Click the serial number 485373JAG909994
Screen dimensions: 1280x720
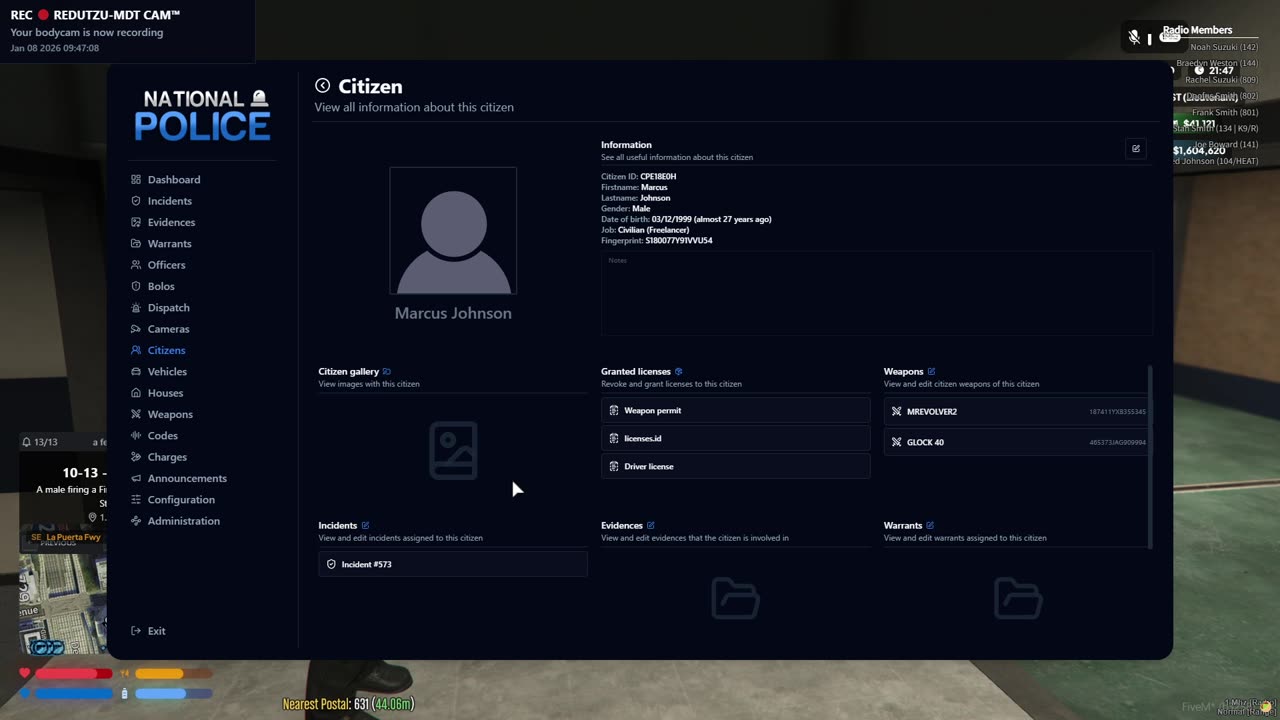pos(1117,442)
